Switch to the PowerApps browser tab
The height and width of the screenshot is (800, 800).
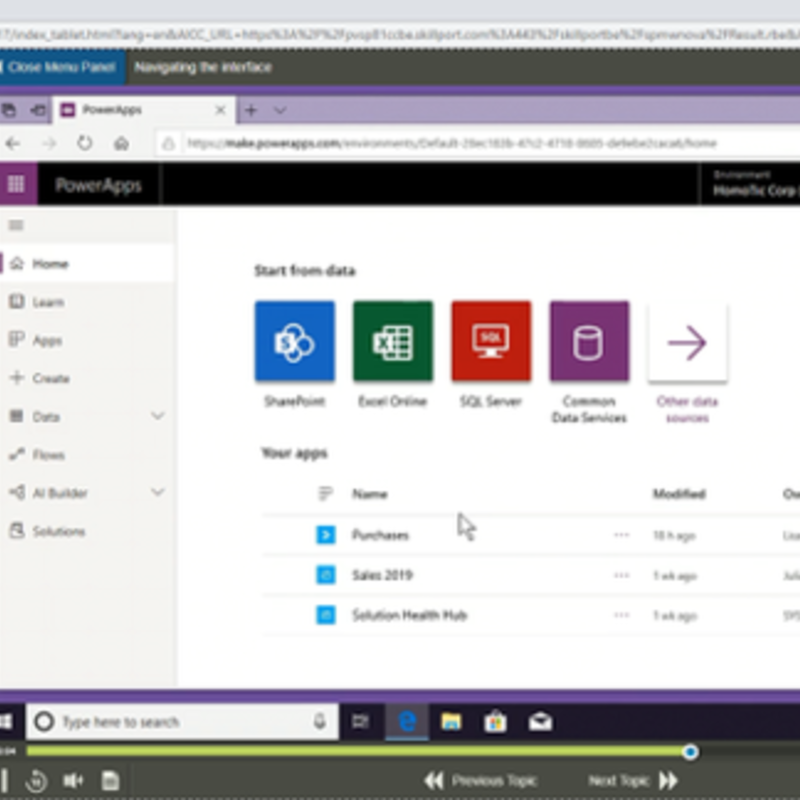tap(144, 110)
